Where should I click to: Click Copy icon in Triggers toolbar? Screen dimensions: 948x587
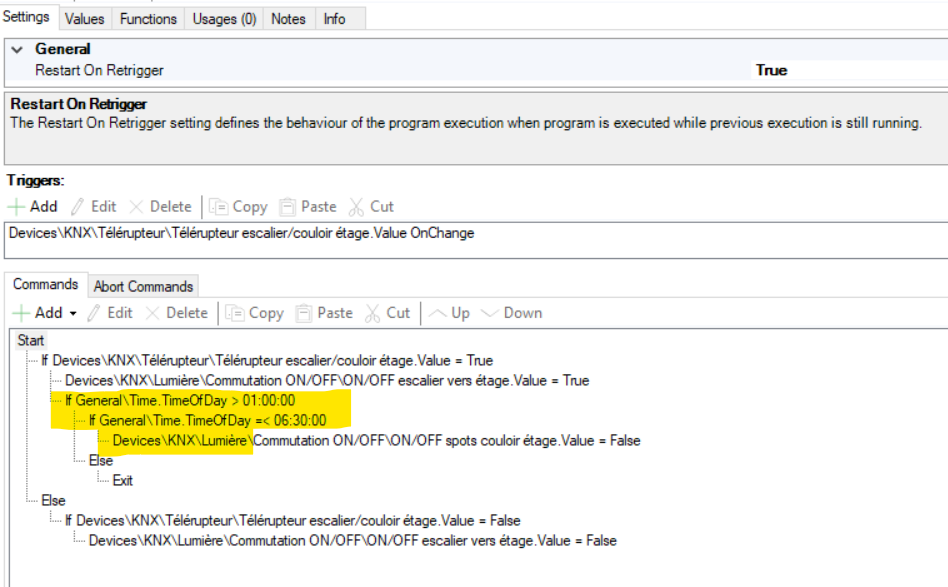[x=220, y=207]
